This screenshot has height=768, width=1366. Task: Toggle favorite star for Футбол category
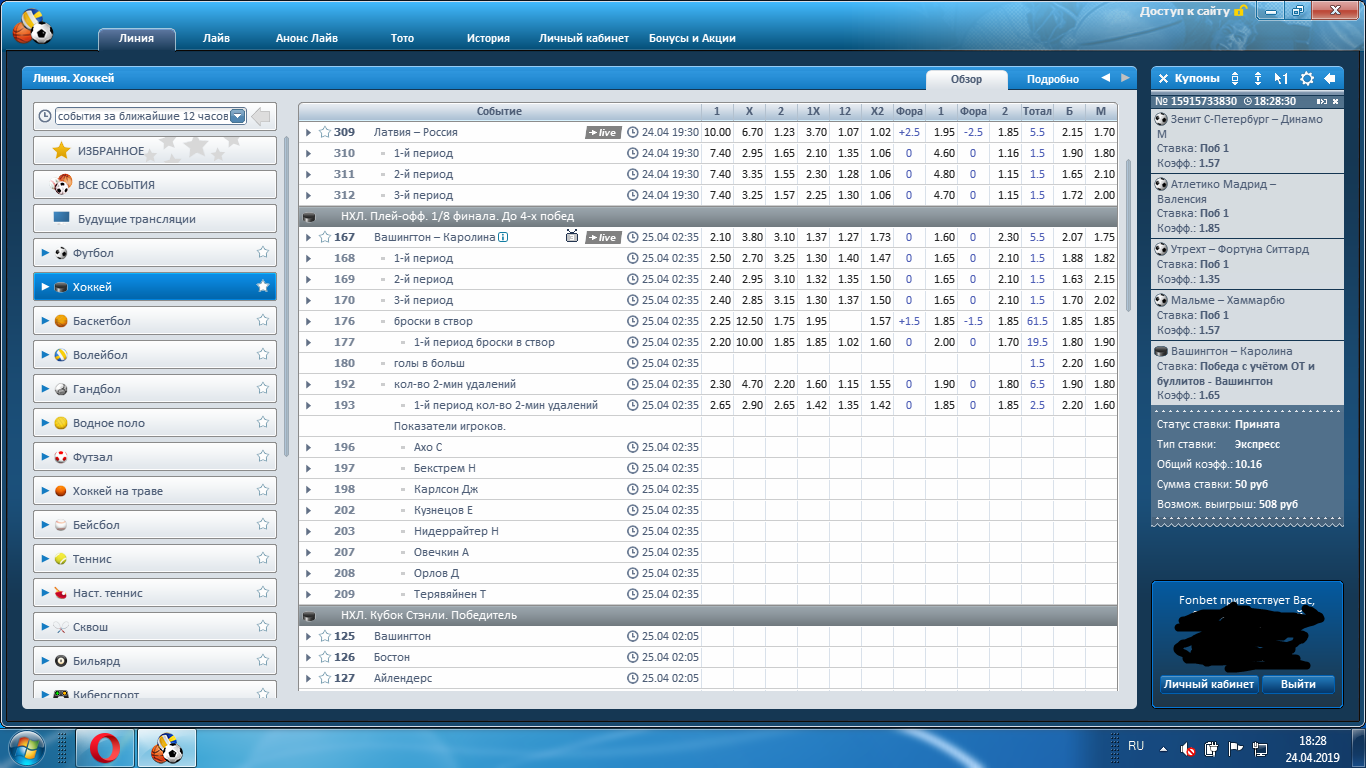click(x=263, y=253)
